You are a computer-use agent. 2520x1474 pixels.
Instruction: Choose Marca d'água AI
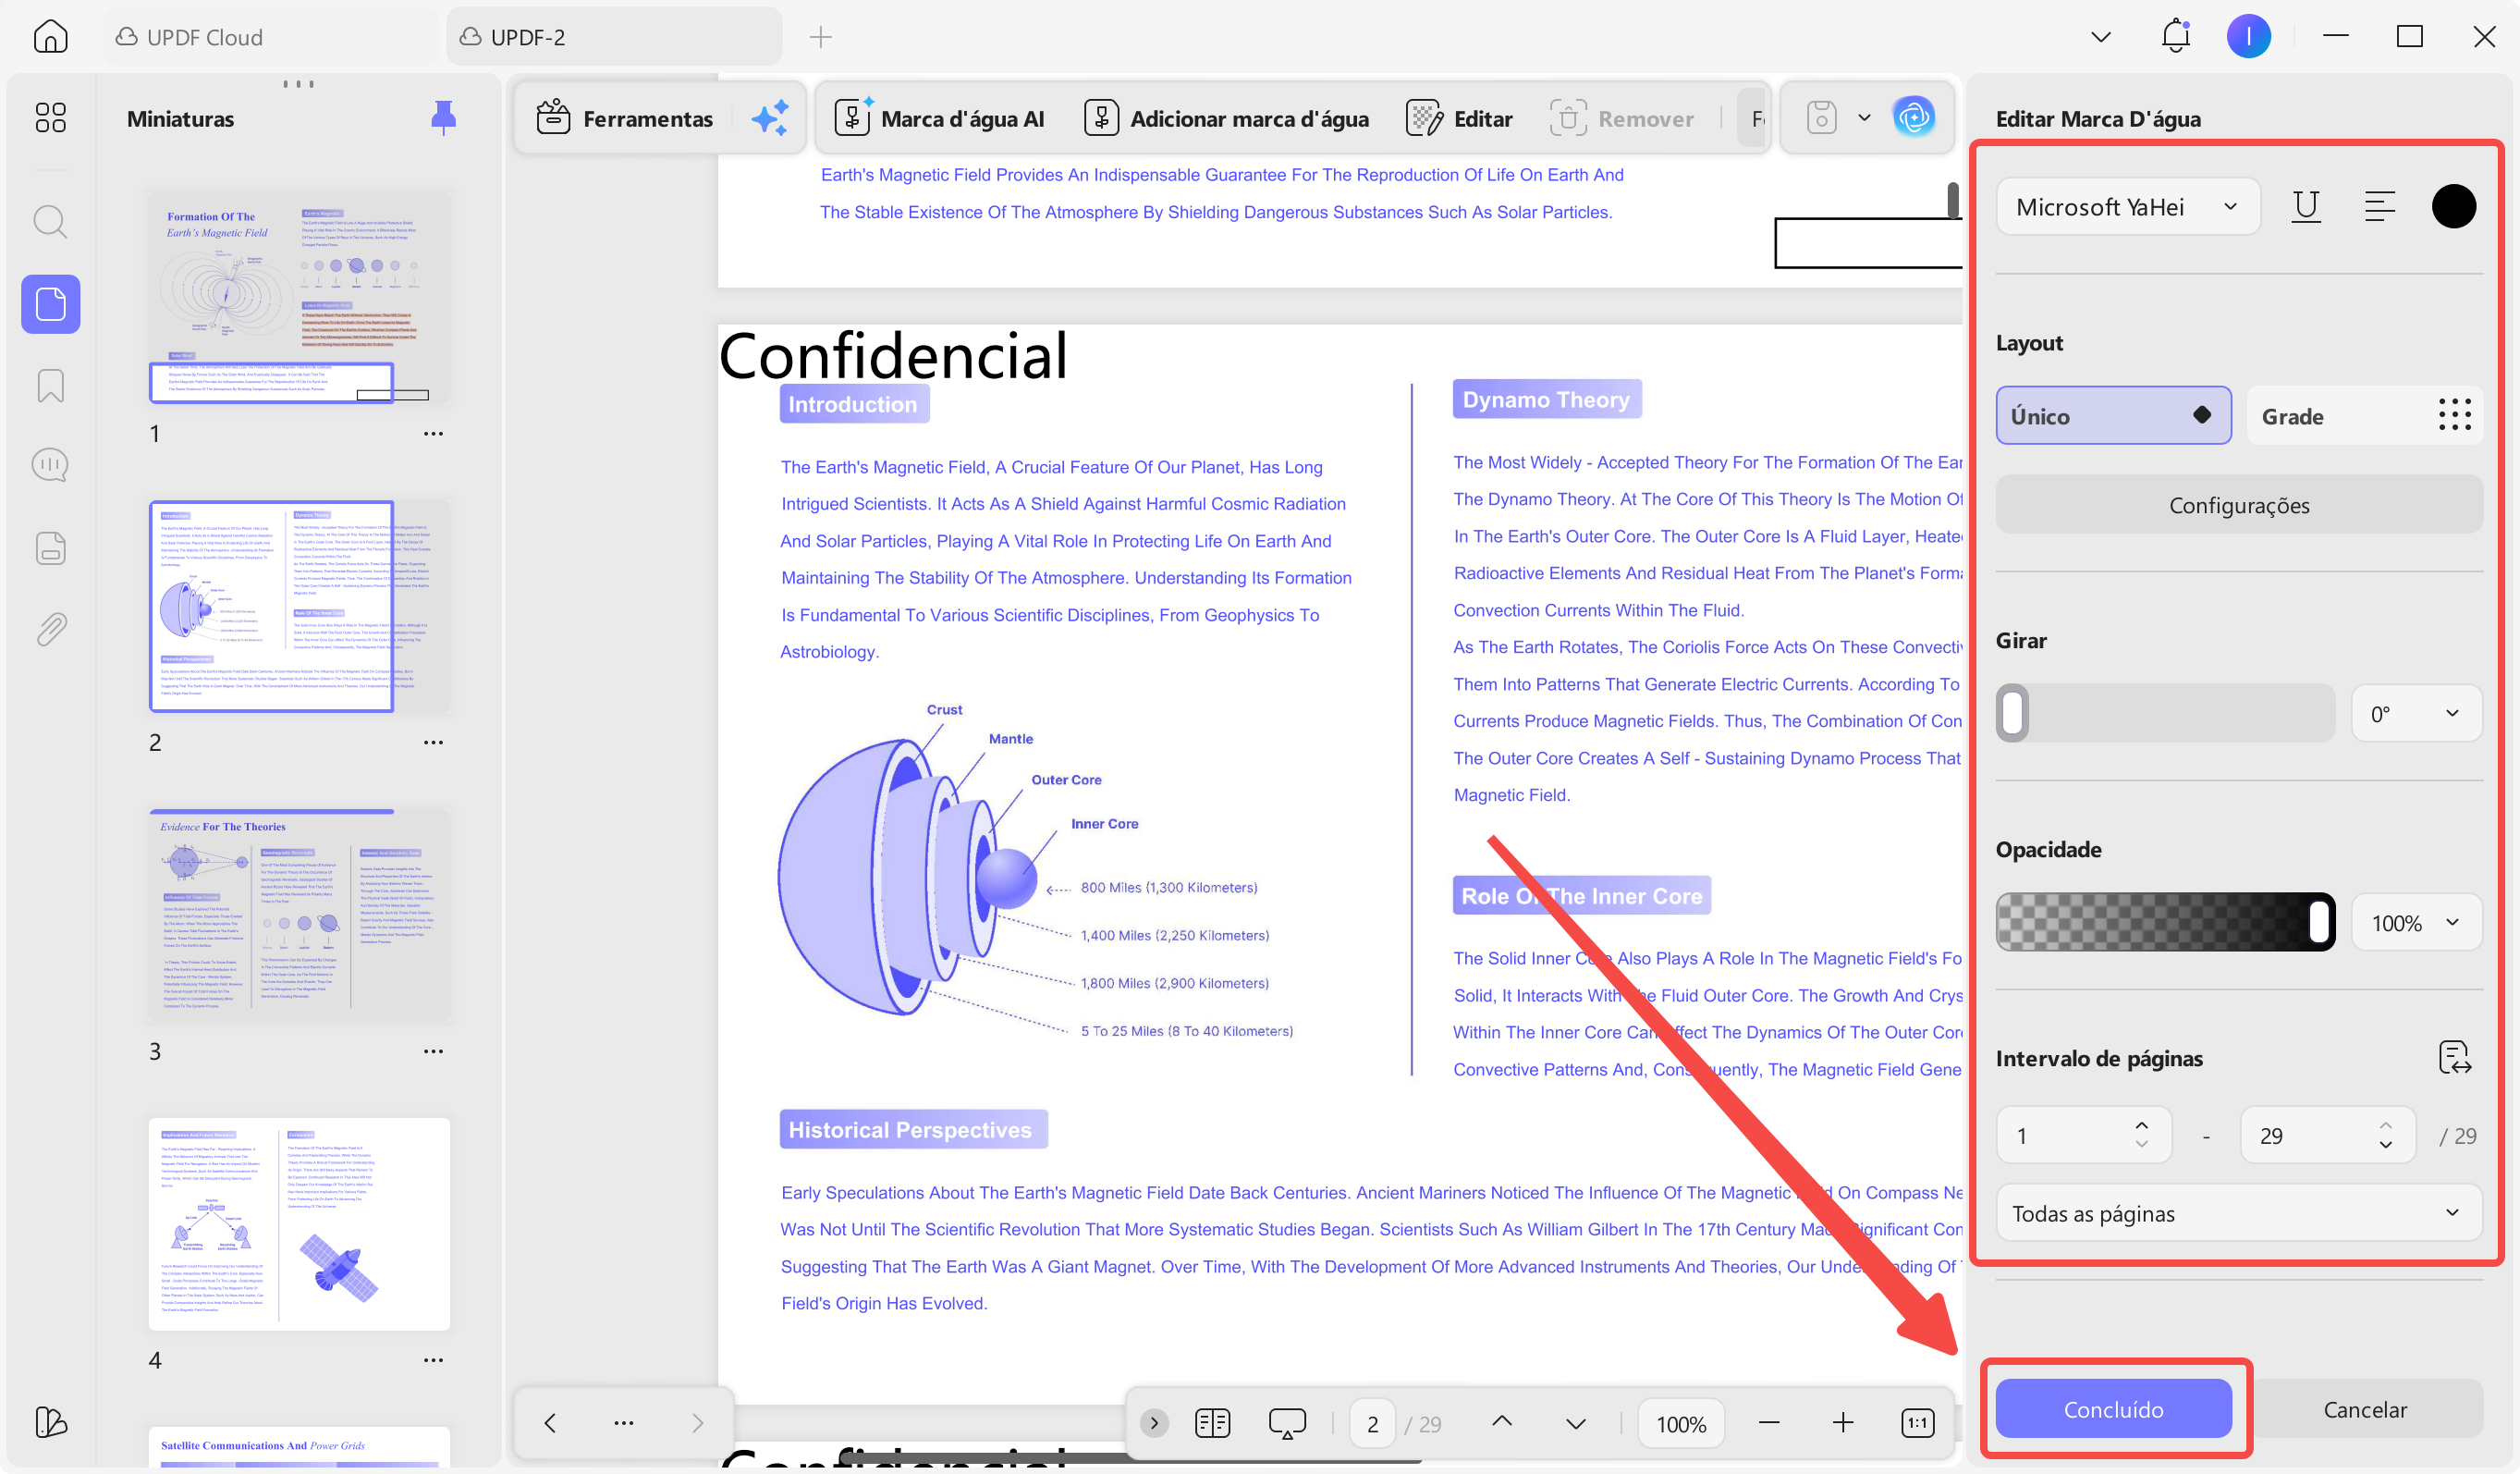coord(939,118)
